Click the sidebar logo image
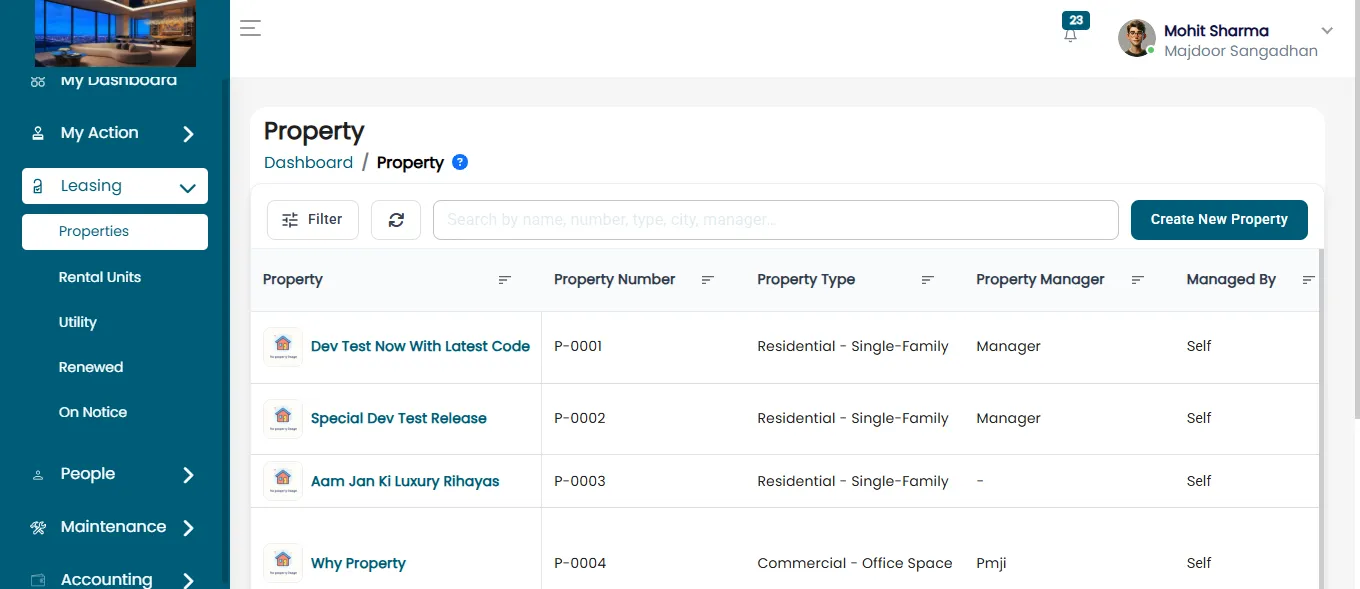This screenshot has height=589, width=1360. (115, 33)
